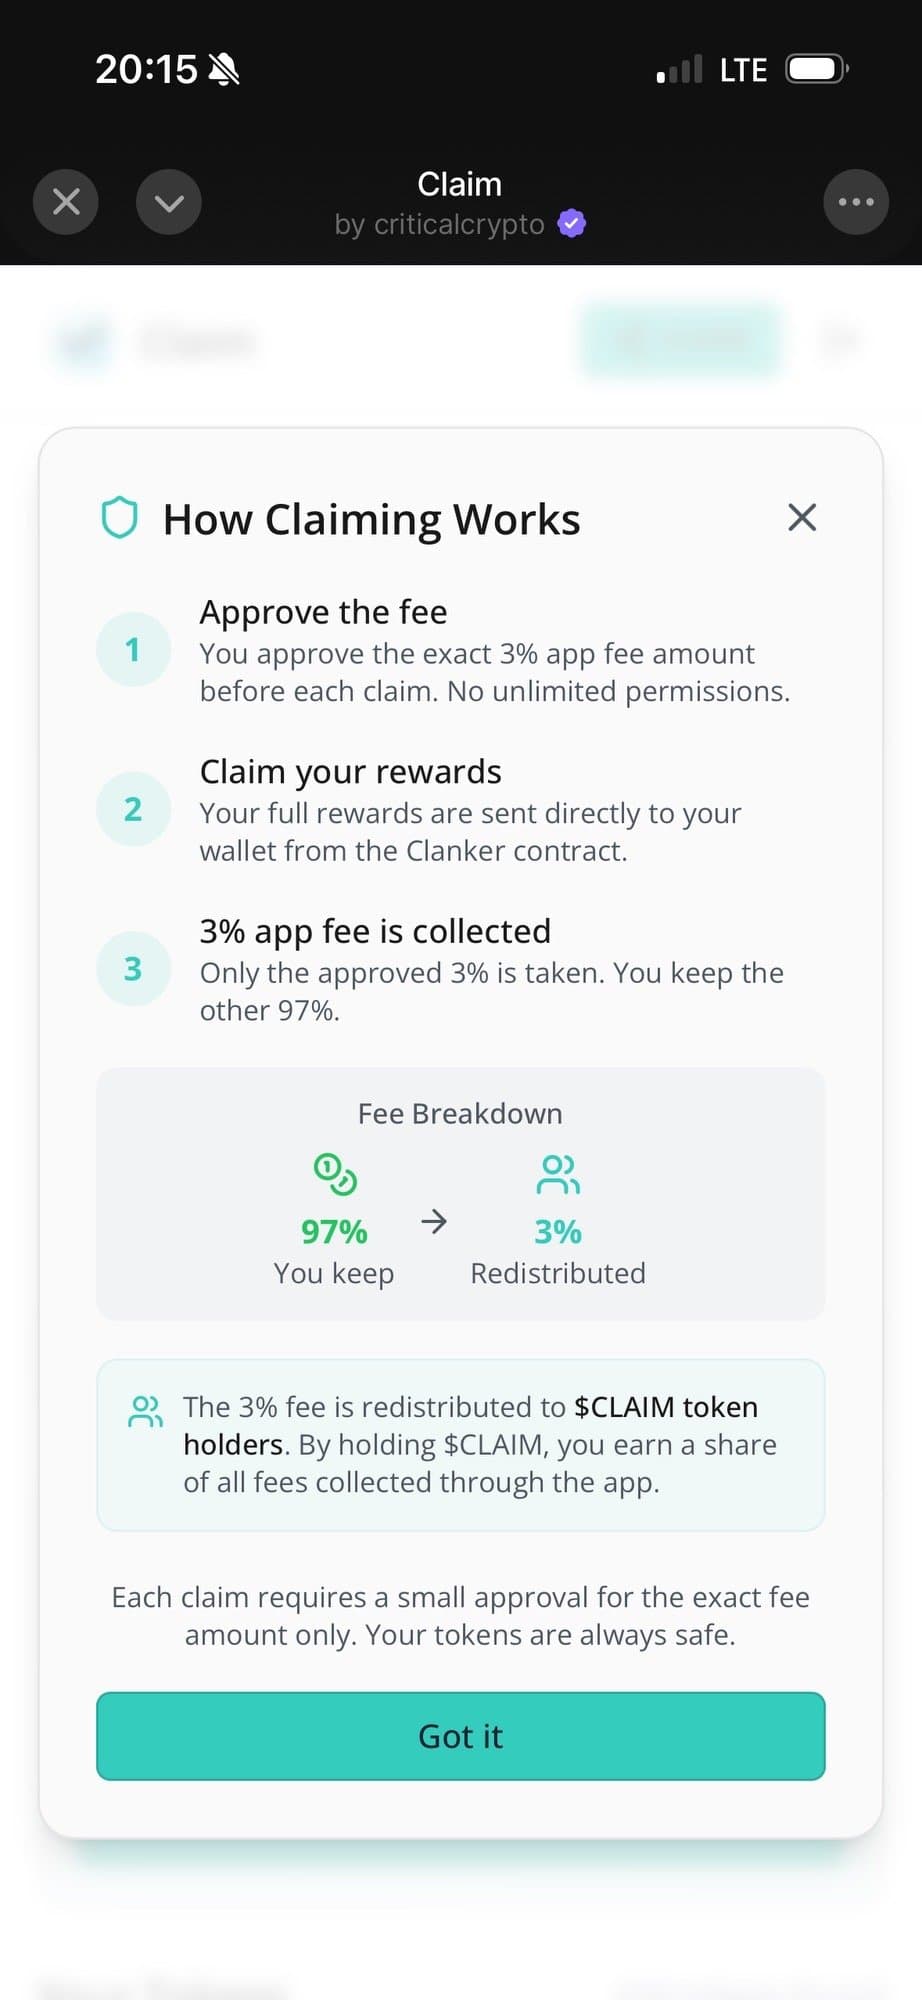The image size is (922, 2000).
Task: Tap the minimize chevron in the header
Action: point(169,202)
